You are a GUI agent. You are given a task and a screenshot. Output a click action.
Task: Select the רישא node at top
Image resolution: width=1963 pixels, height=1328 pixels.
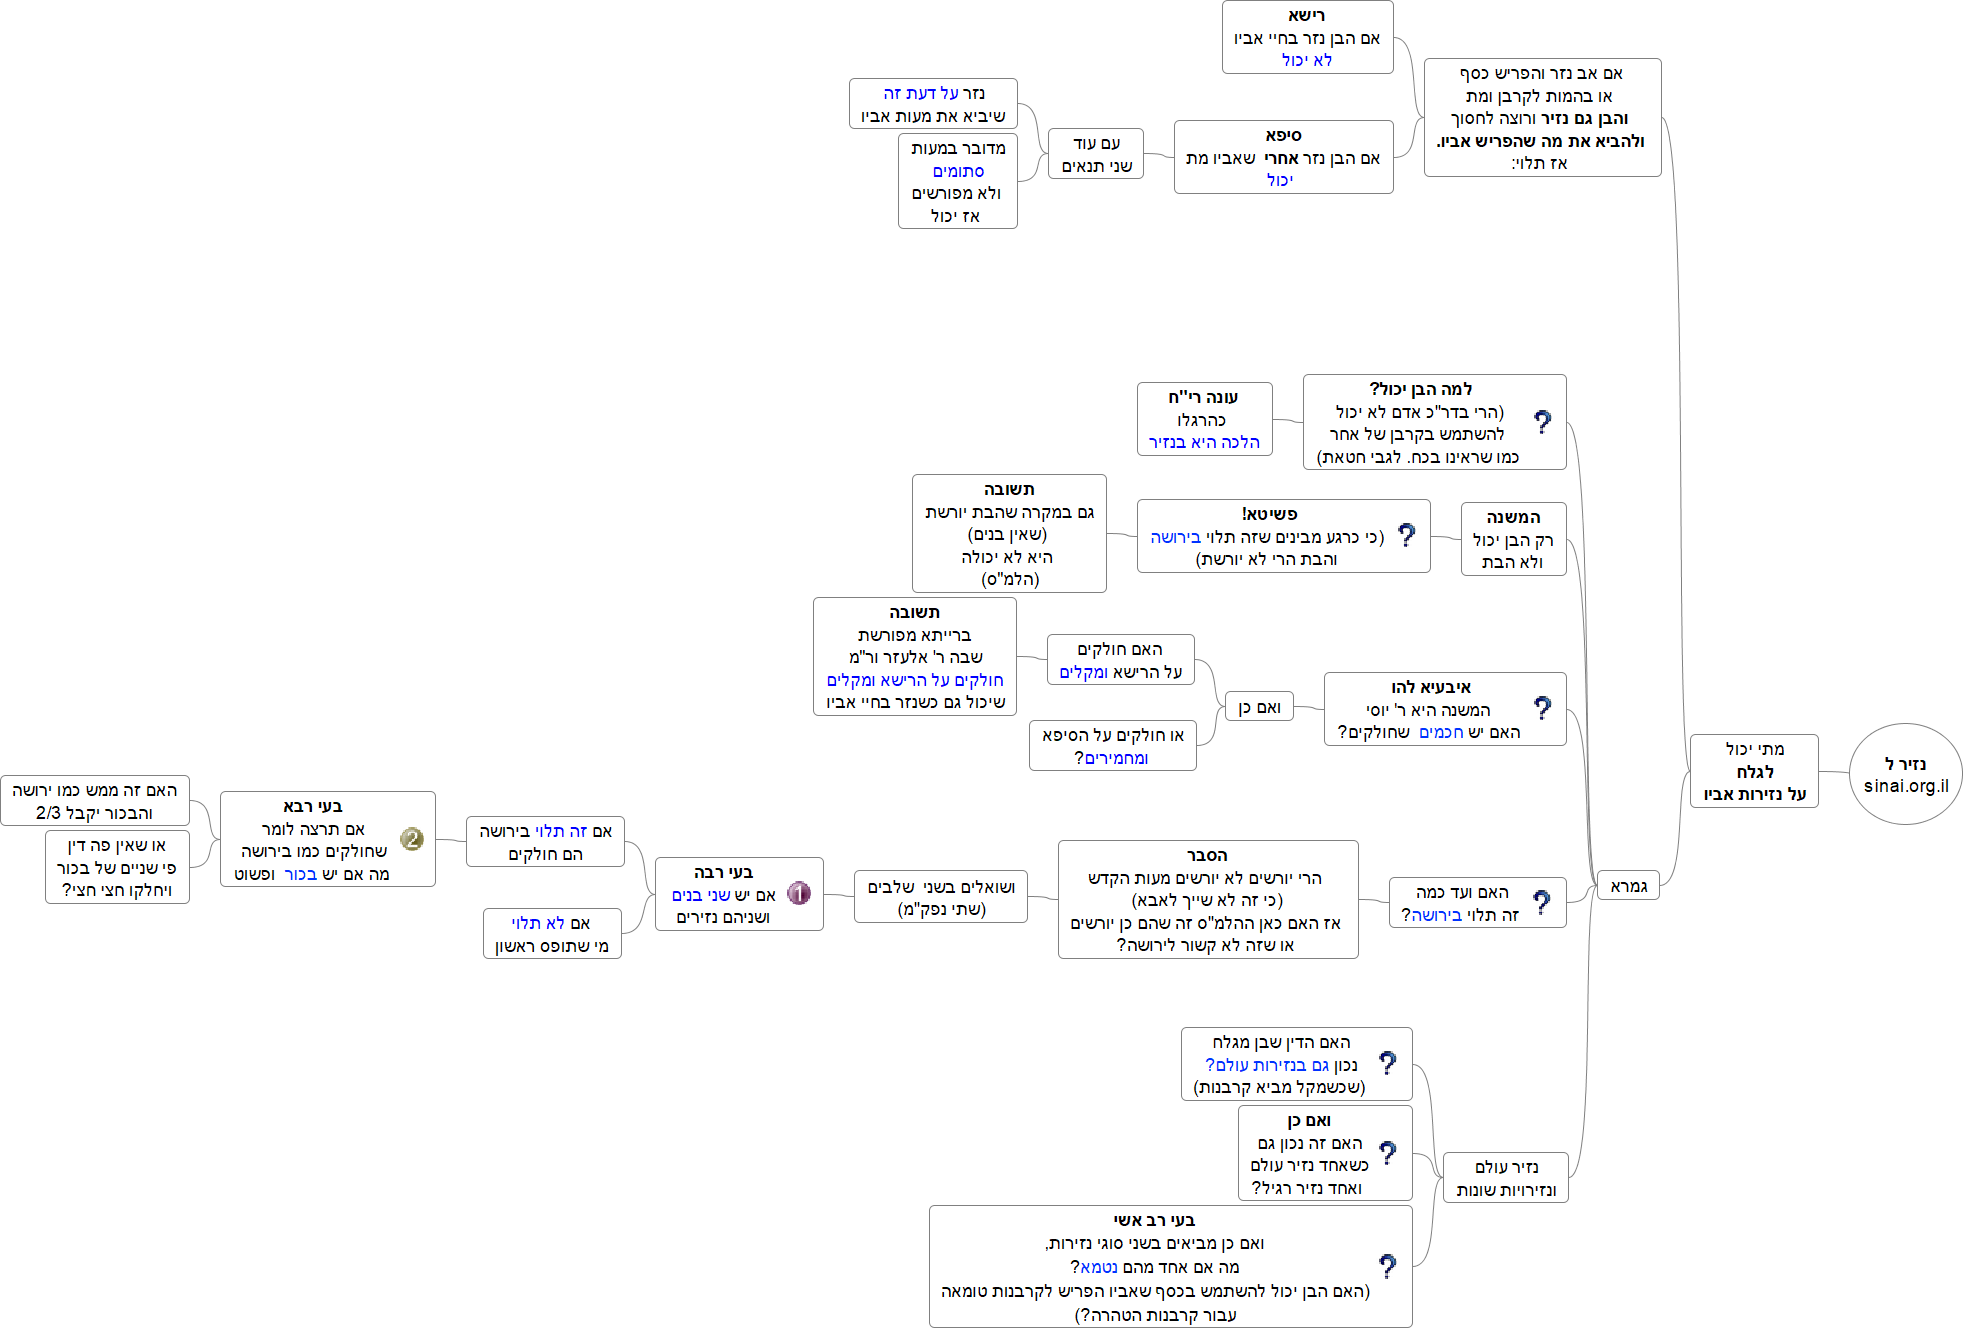tap(1306, 37)
